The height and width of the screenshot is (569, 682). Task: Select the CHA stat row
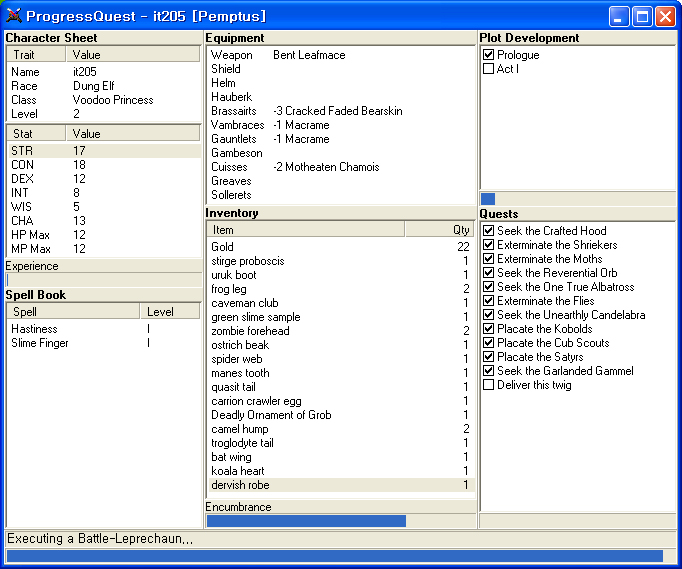click(x=104, y=221)
